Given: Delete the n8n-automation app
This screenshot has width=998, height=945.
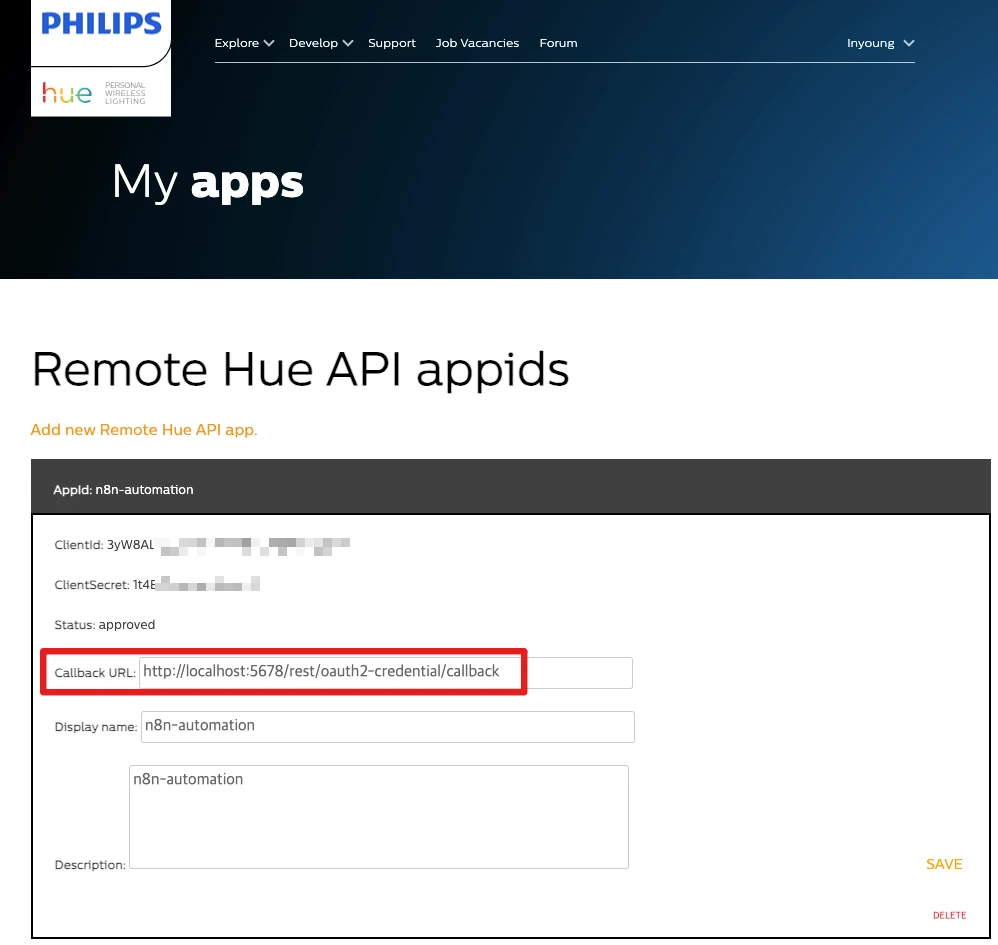Looking at the screenshot, I should pos(949,915).
